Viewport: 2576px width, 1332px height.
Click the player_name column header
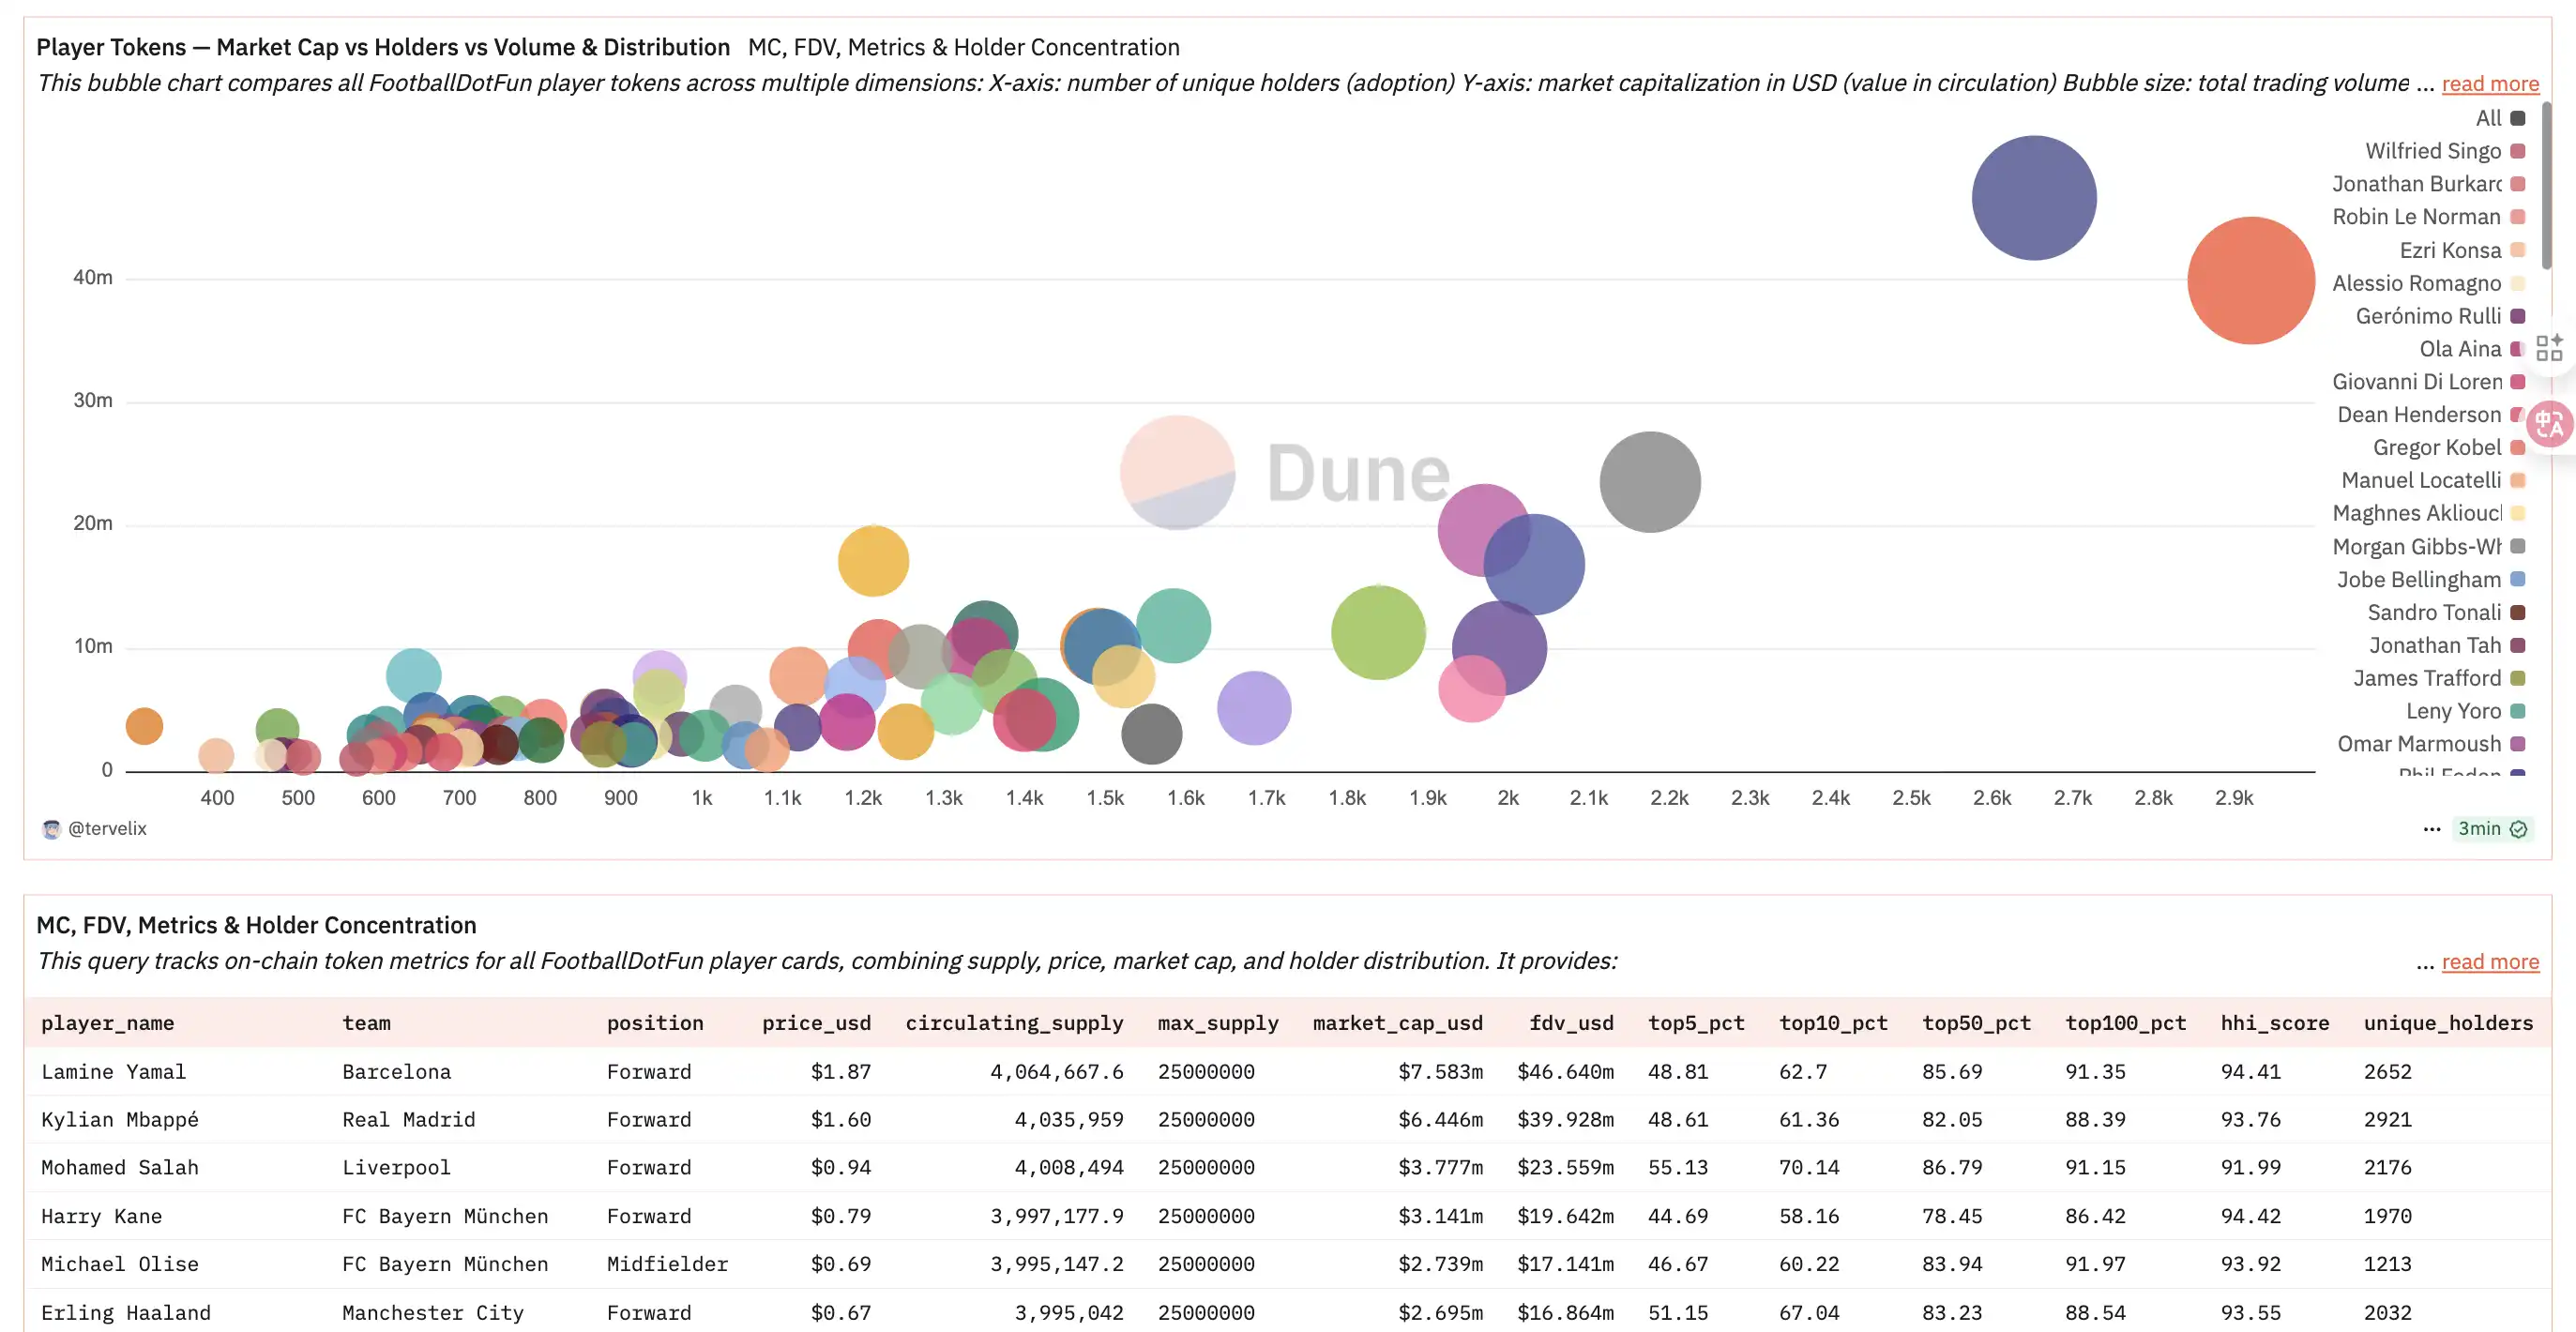coord(107,1023)
